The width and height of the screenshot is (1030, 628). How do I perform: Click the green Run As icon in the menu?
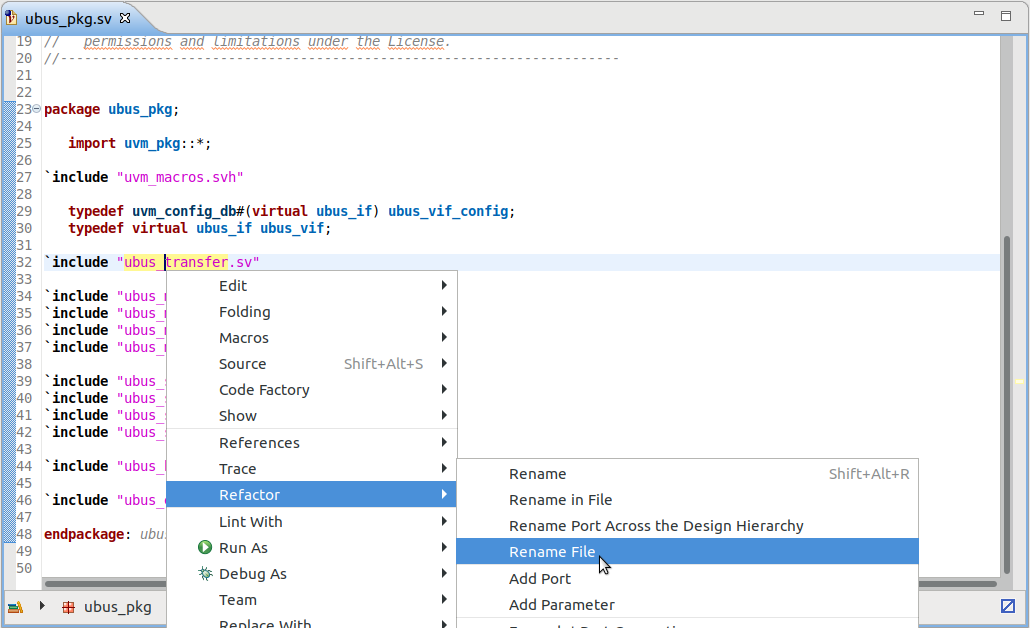(207, 547)
